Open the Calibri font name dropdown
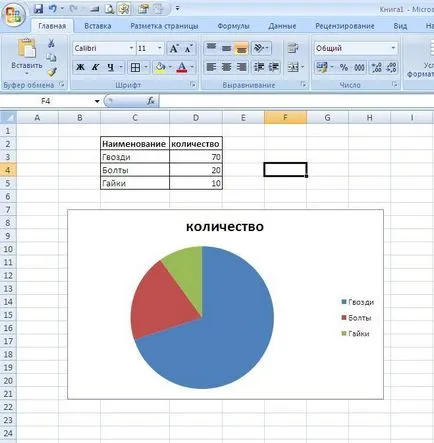 pyautogui.click(x=131, y=49)
